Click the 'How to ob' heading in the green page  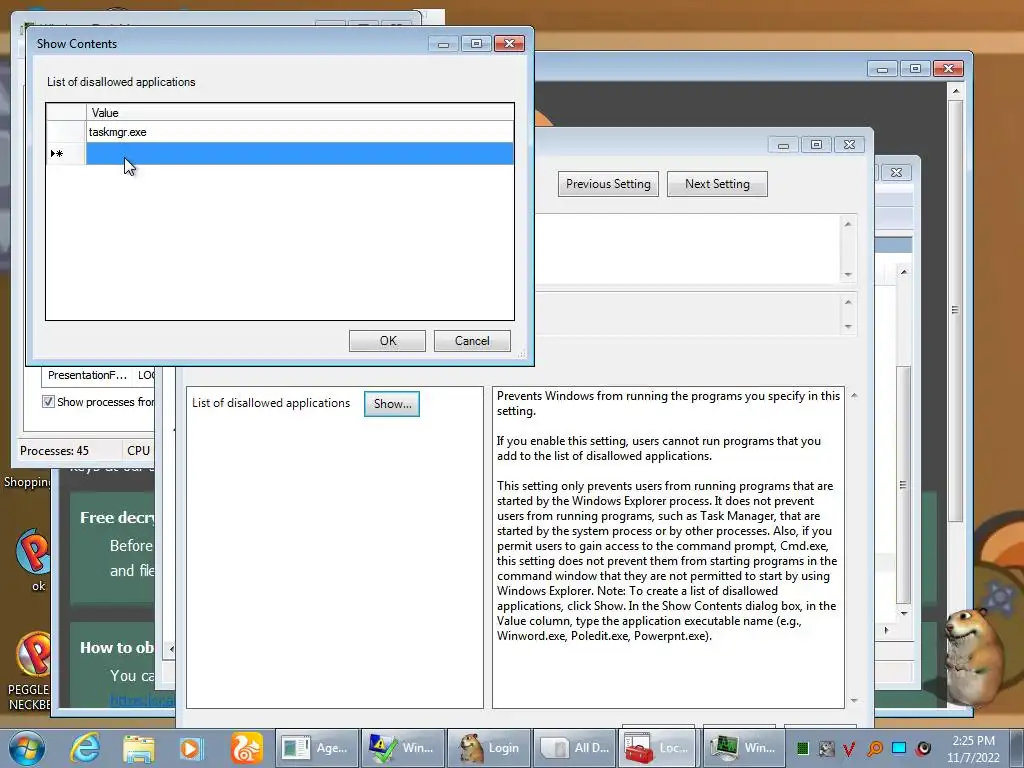(117, 647)
